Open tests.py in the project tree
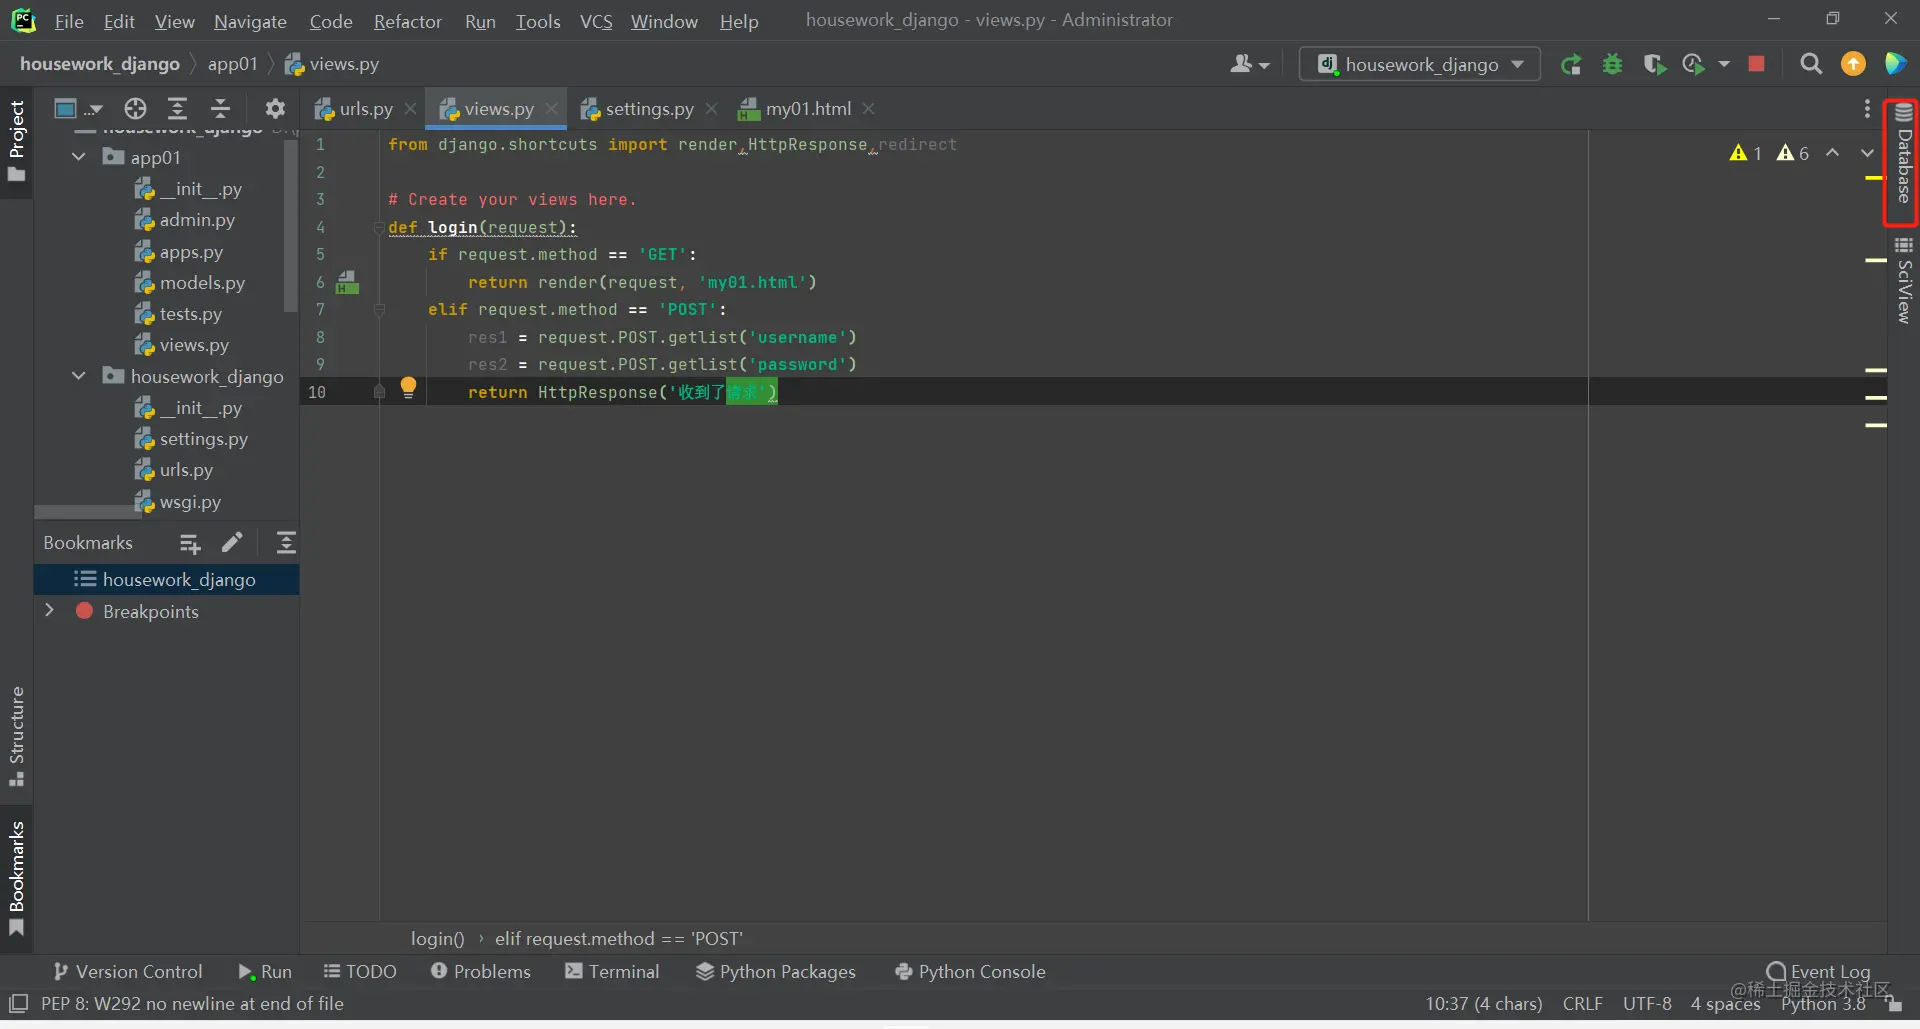The width and height of the screenshot is (1920, 1029). click(x=190, y=314)
